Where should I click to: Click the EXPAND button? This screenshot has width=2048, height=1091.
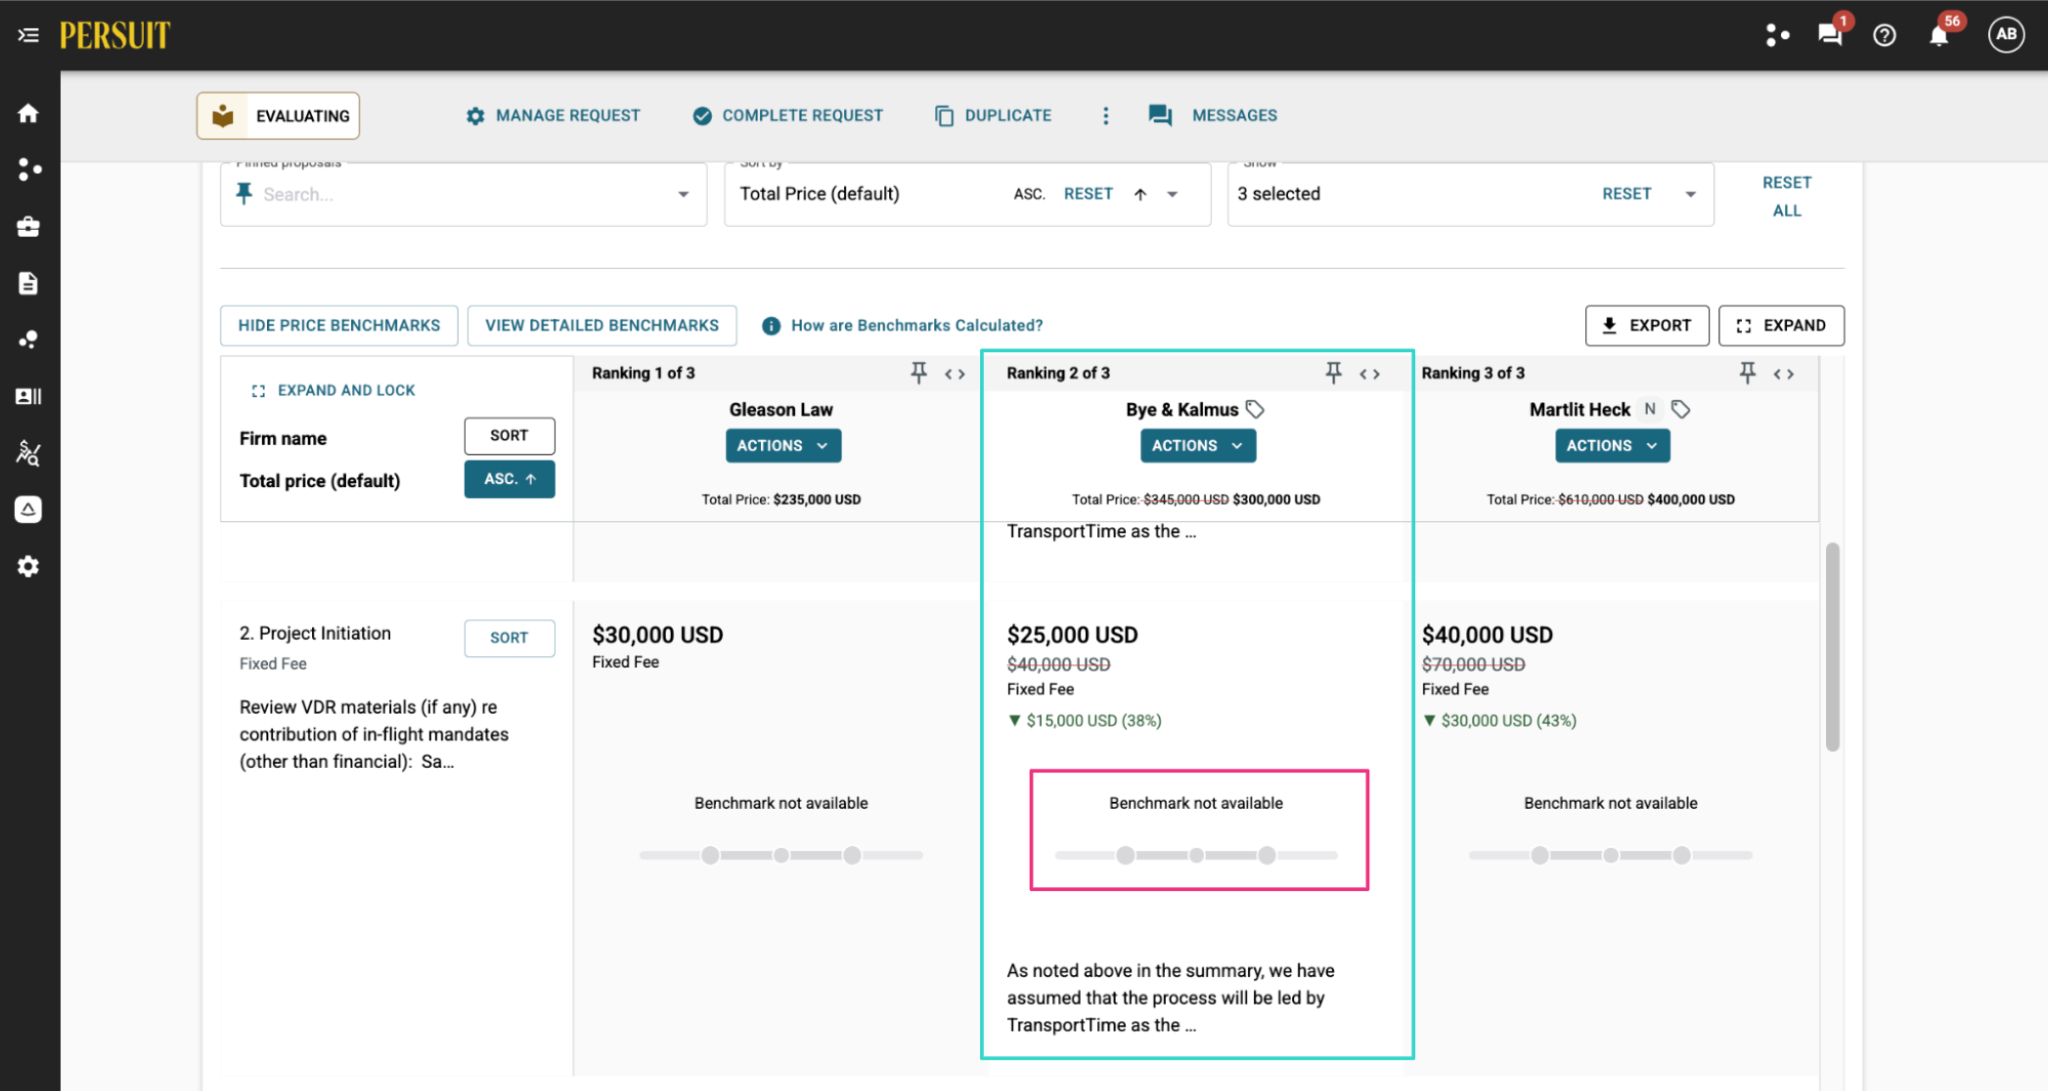pos(1781,326)
